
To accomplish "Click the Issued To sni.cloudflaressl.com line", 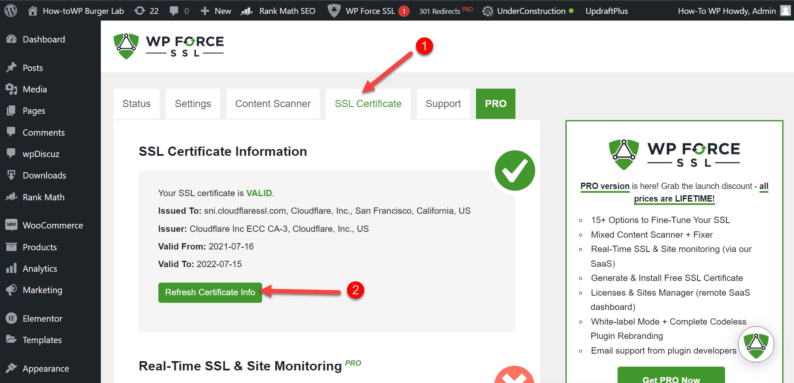I will 314,211.
